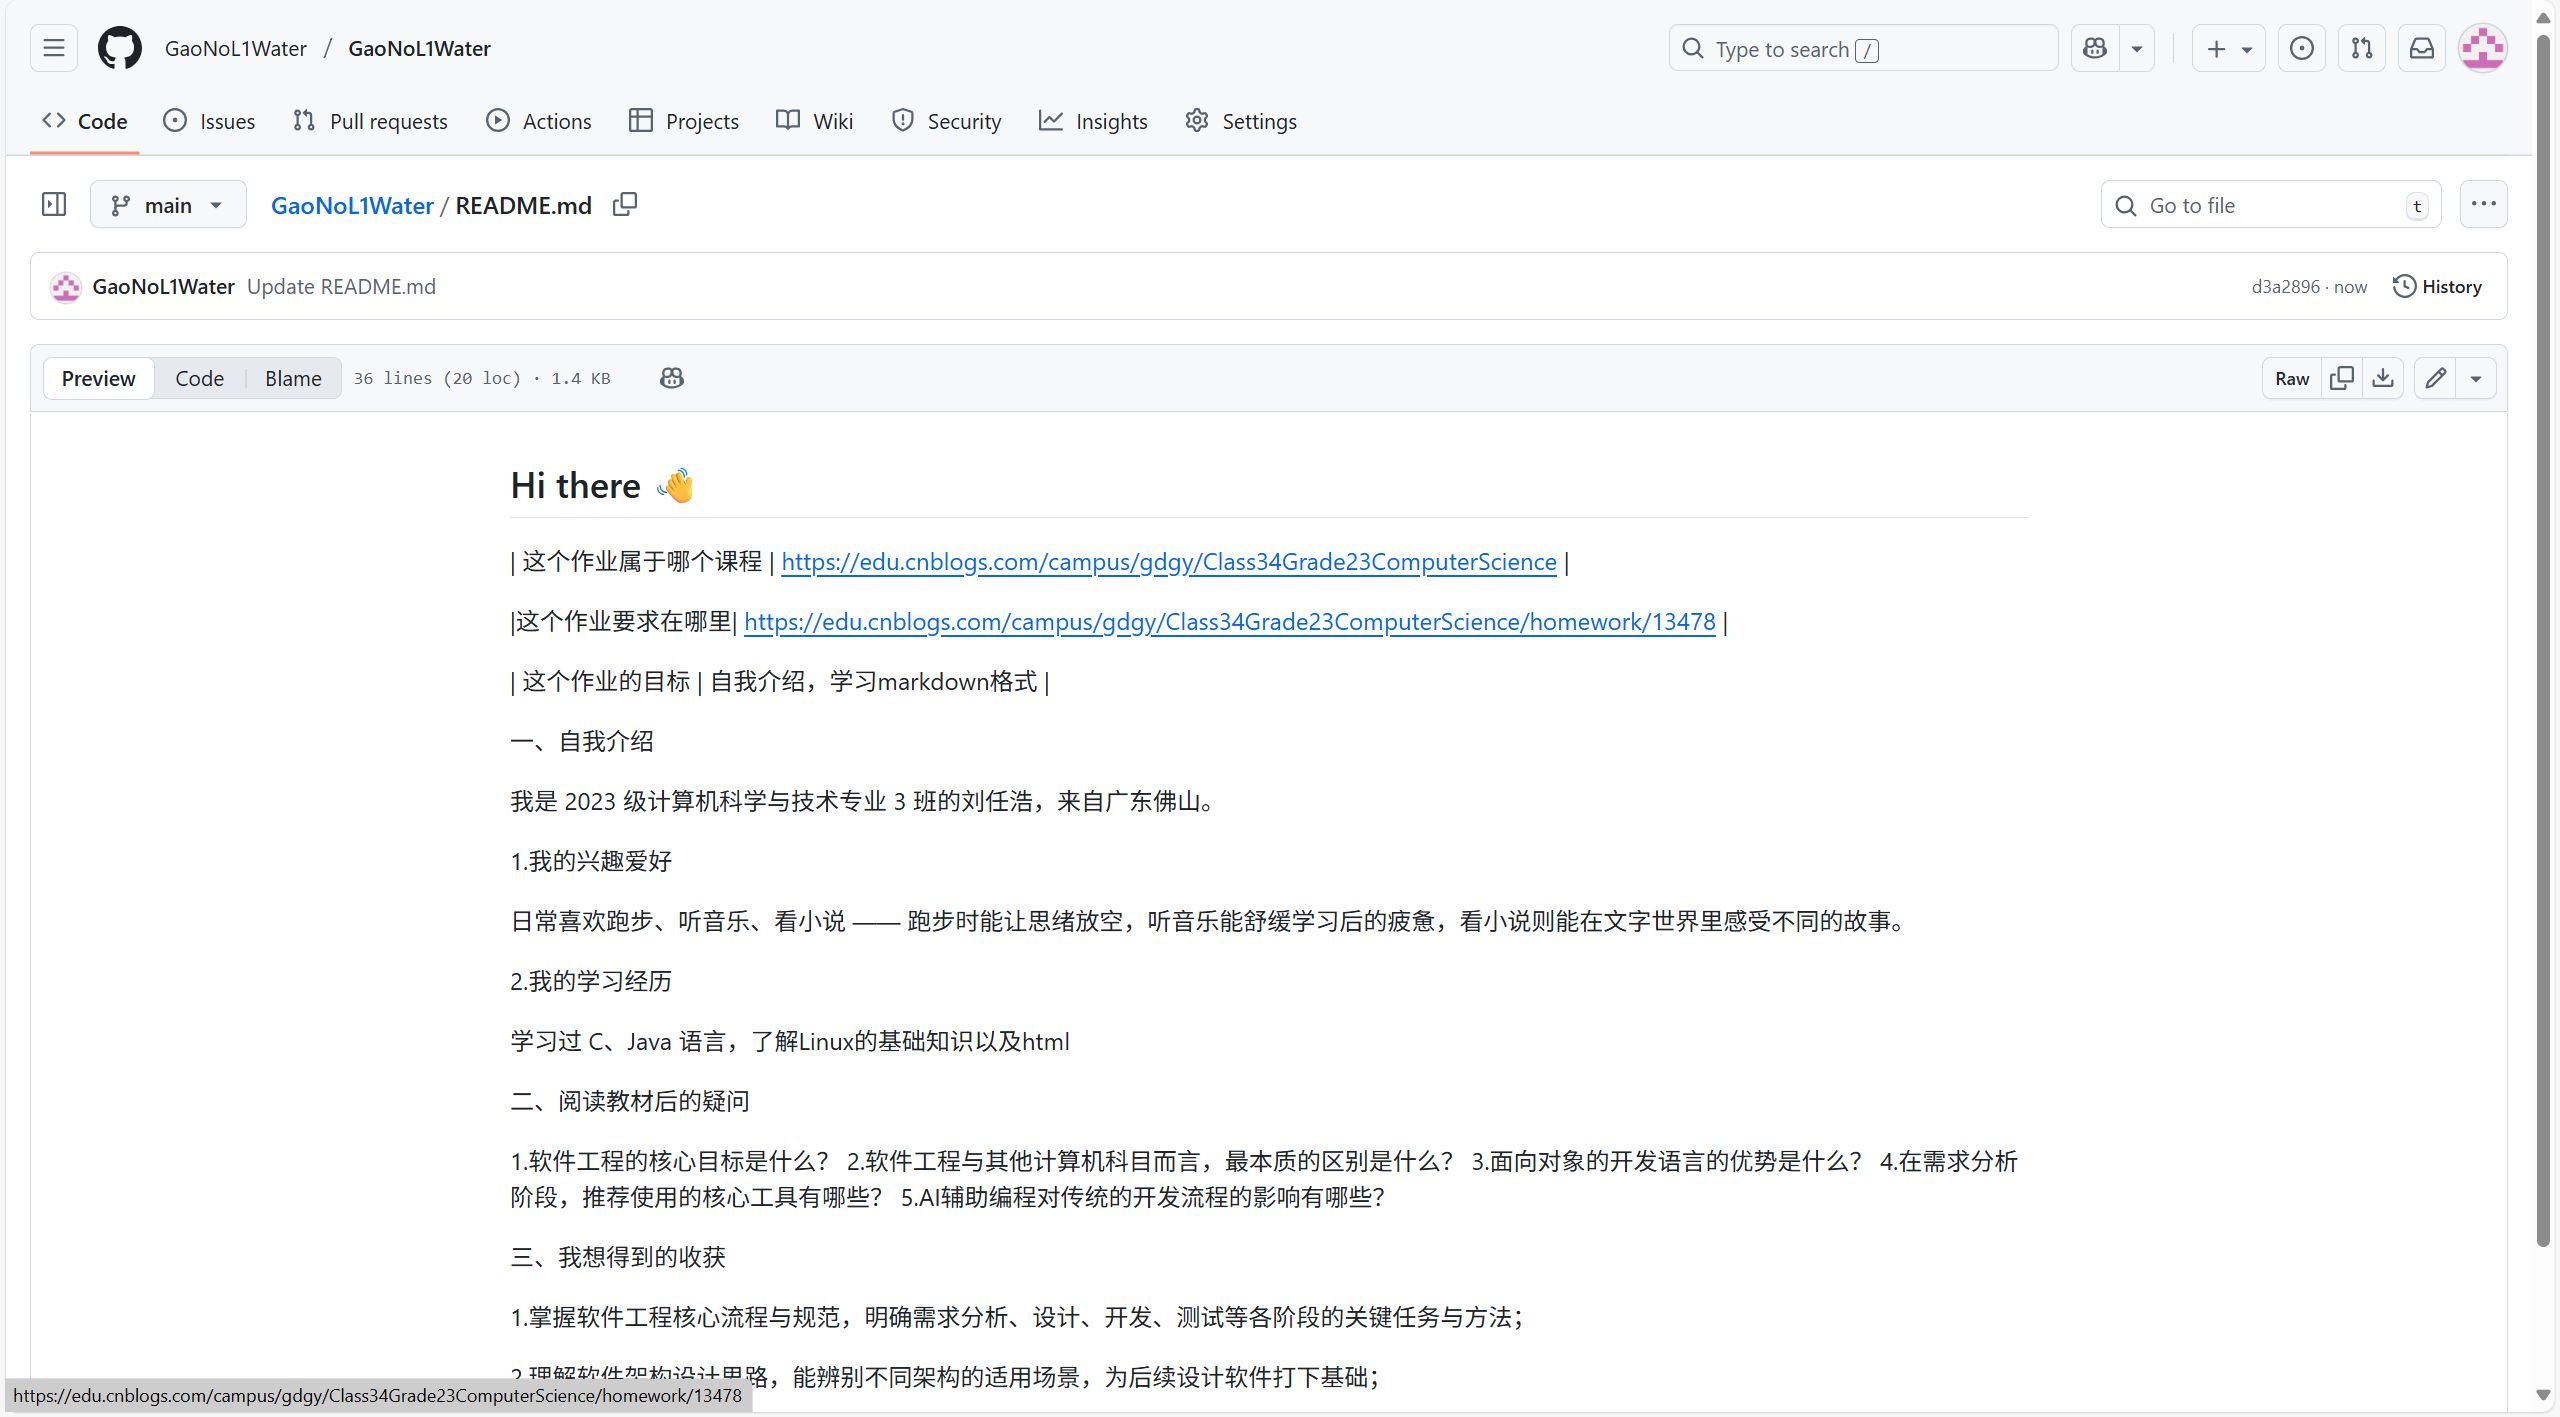This screenshot has height=1417, width=2560.
Task: Open the hamburger navigation menu
Action: [x=53, y=47]
